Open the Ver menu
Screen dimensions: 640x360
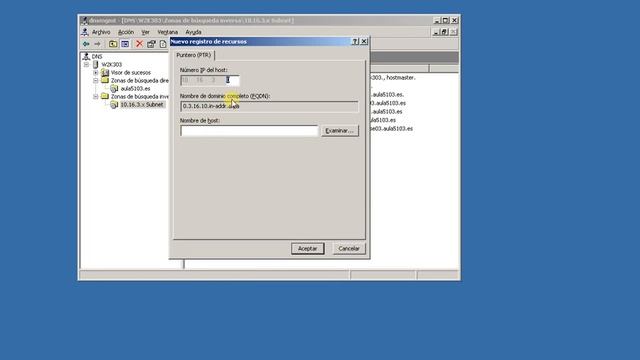point(145,32)
